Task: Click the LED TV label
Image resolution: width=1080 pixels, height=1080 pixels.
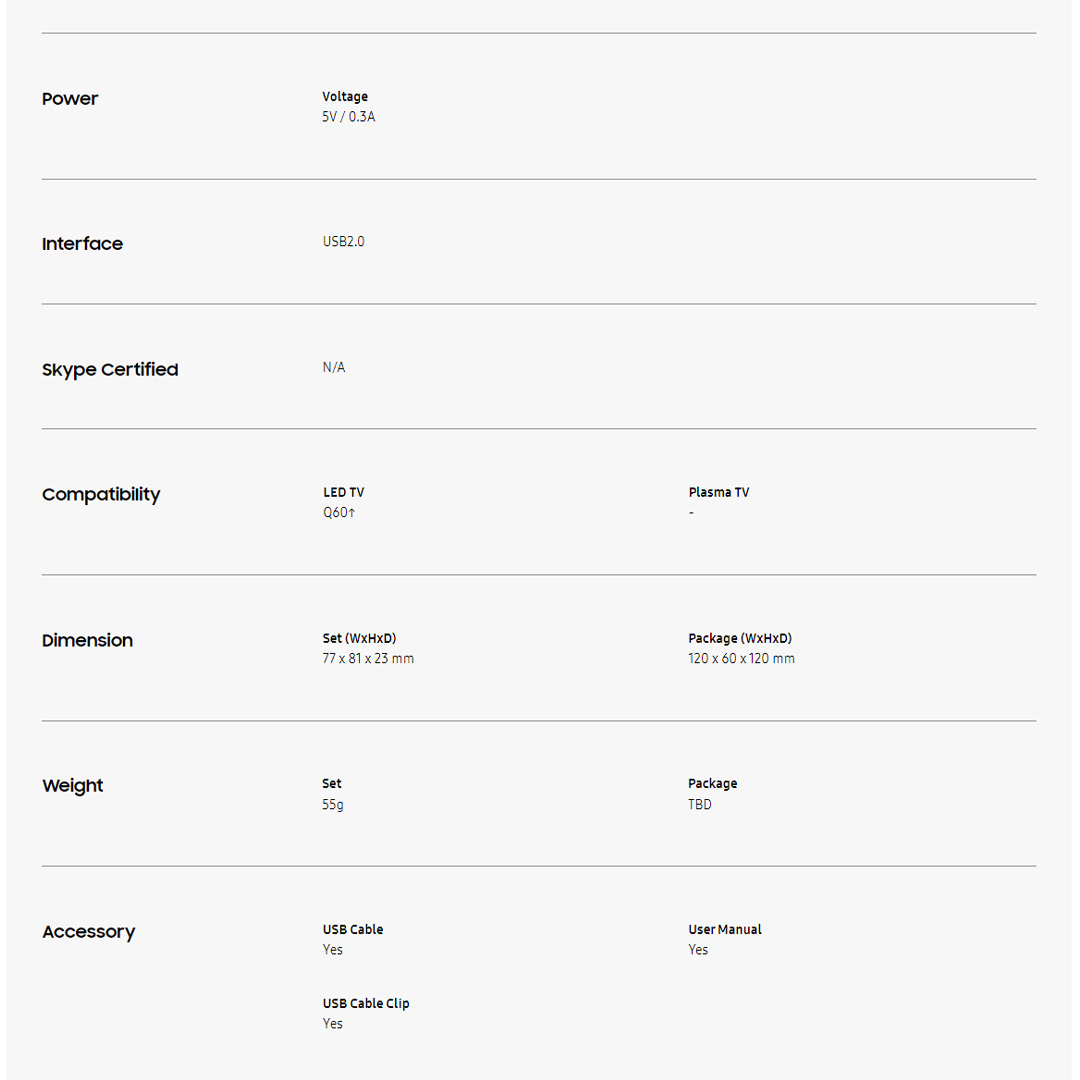Action: coord(343,493)
